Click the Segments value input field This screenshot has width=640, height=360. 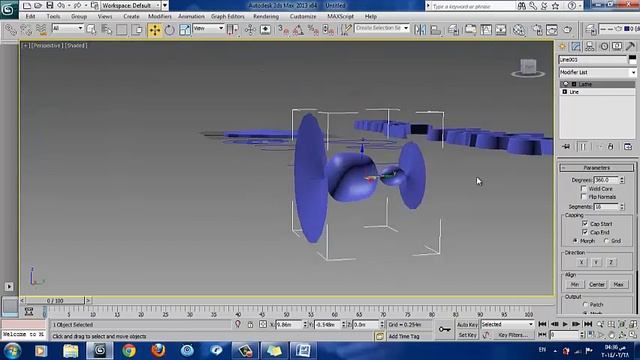[606, 207]
